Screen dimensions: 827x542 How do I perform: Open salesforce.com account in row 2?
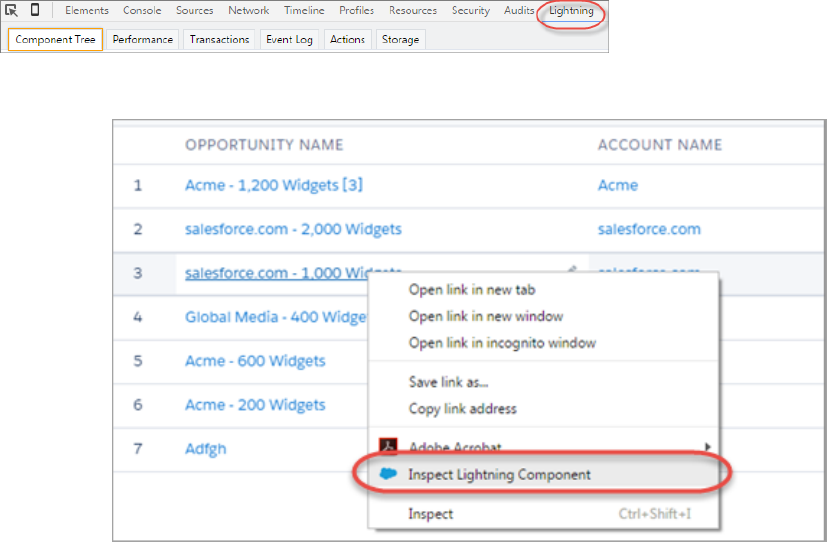coord(649,229)
